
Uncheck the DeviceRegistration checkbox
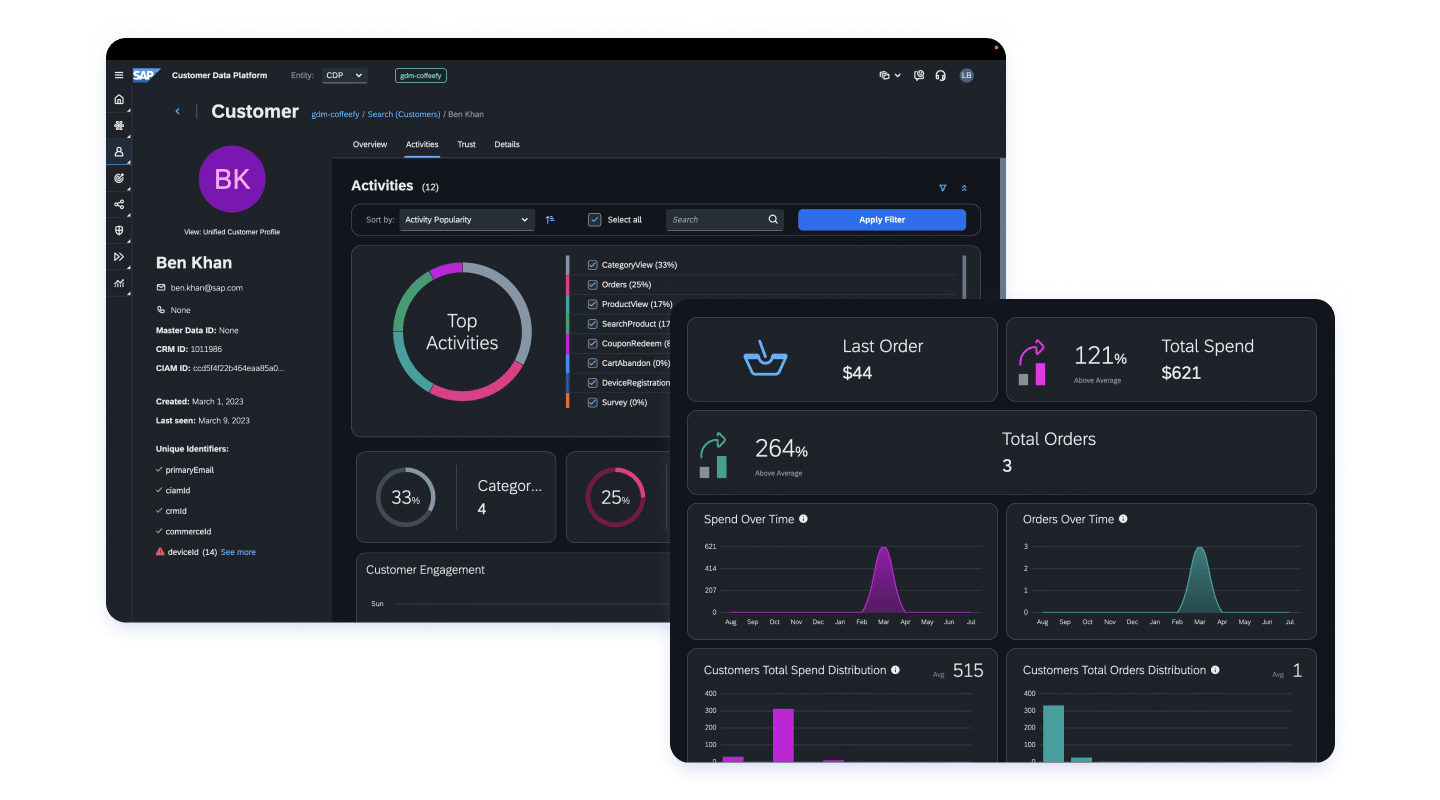592,383
